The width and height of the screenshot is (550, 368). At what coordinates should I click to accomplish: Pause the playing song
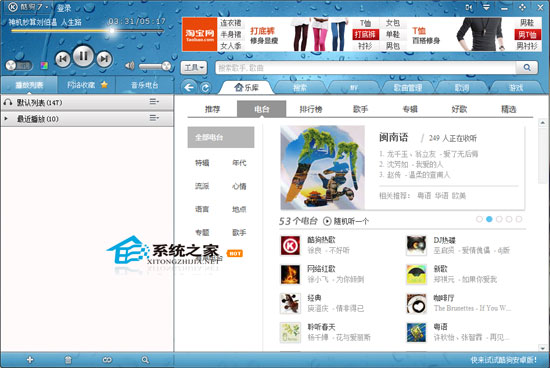[x=83, y=56]
